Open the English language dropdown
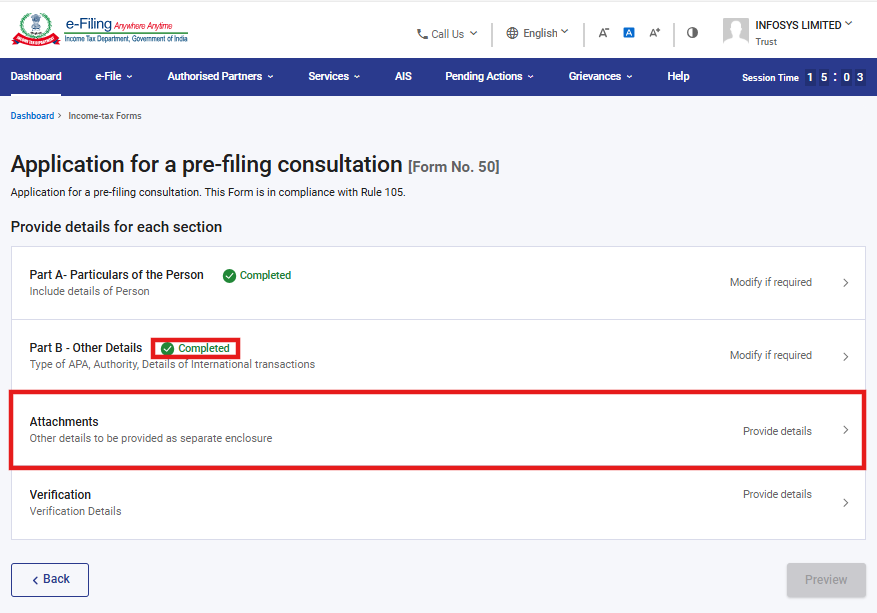 click(x=545, y=33)
